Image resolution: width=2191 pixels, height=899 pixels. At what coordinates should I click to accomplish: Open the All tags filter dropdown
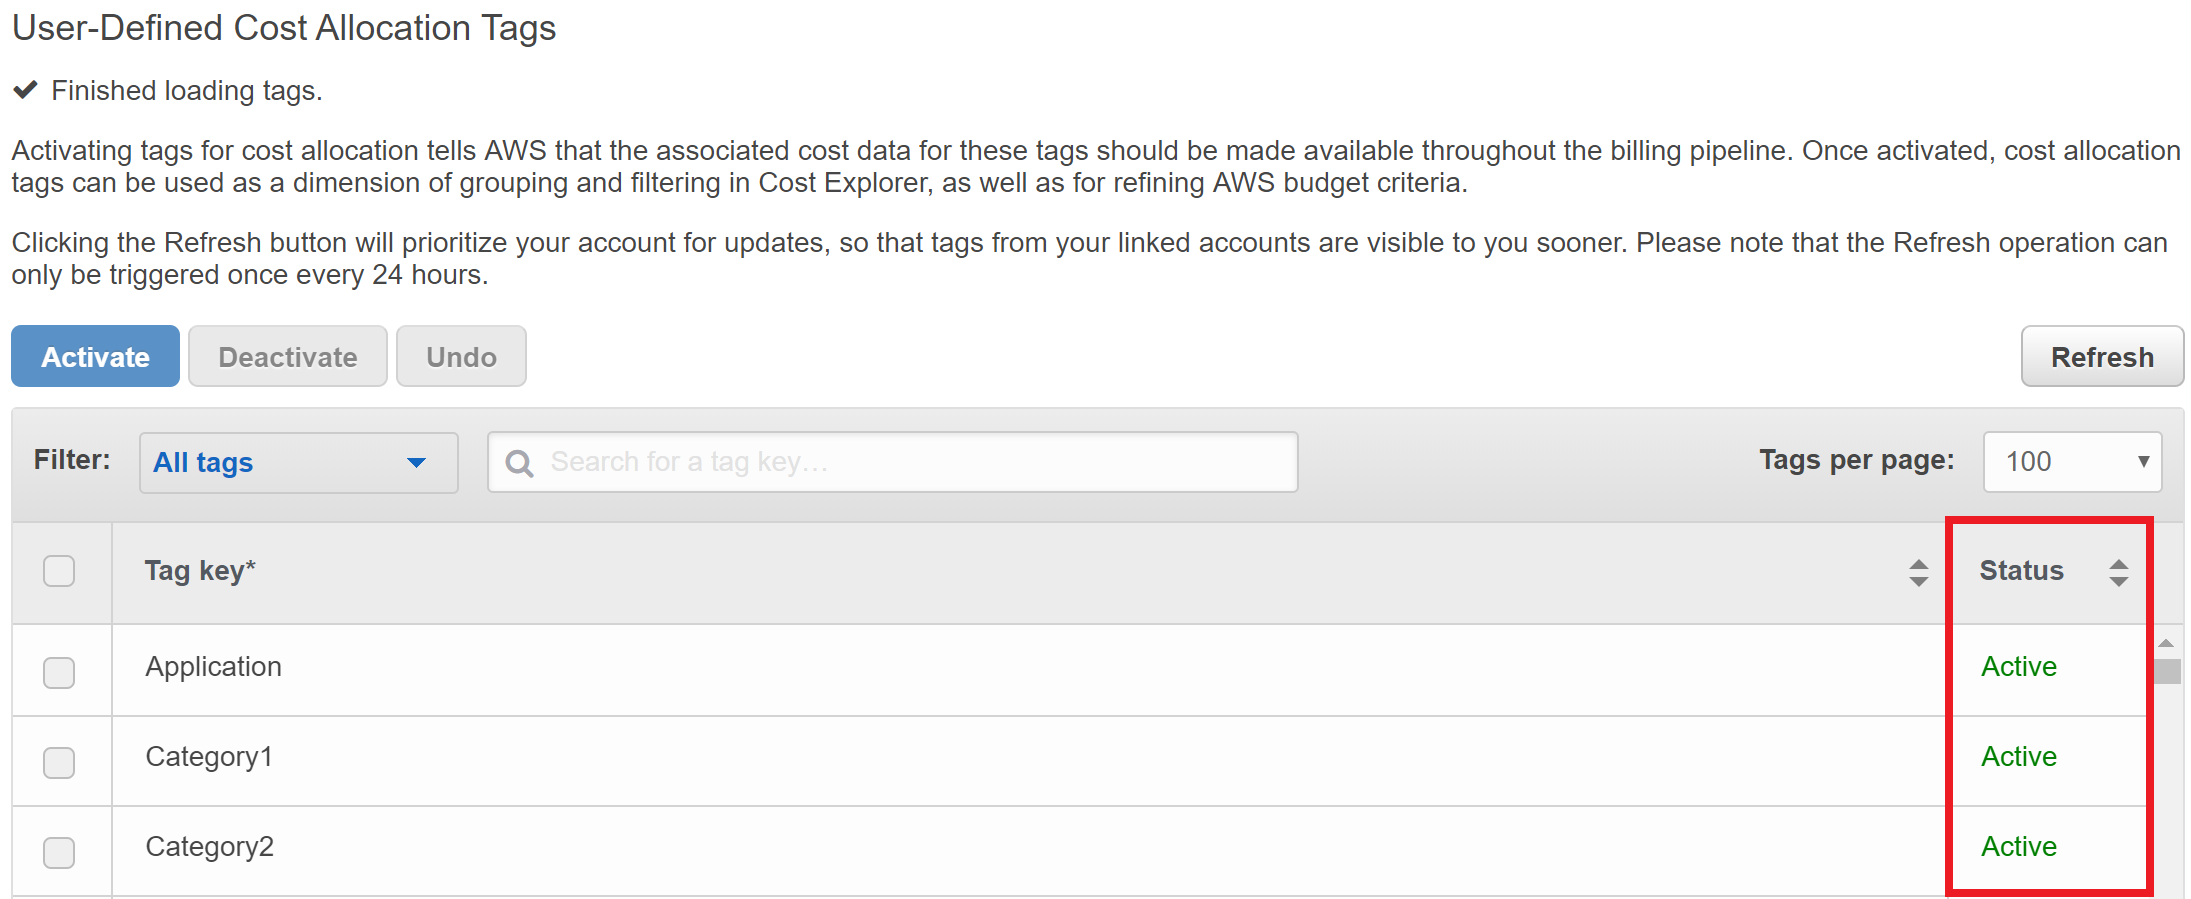298,462
